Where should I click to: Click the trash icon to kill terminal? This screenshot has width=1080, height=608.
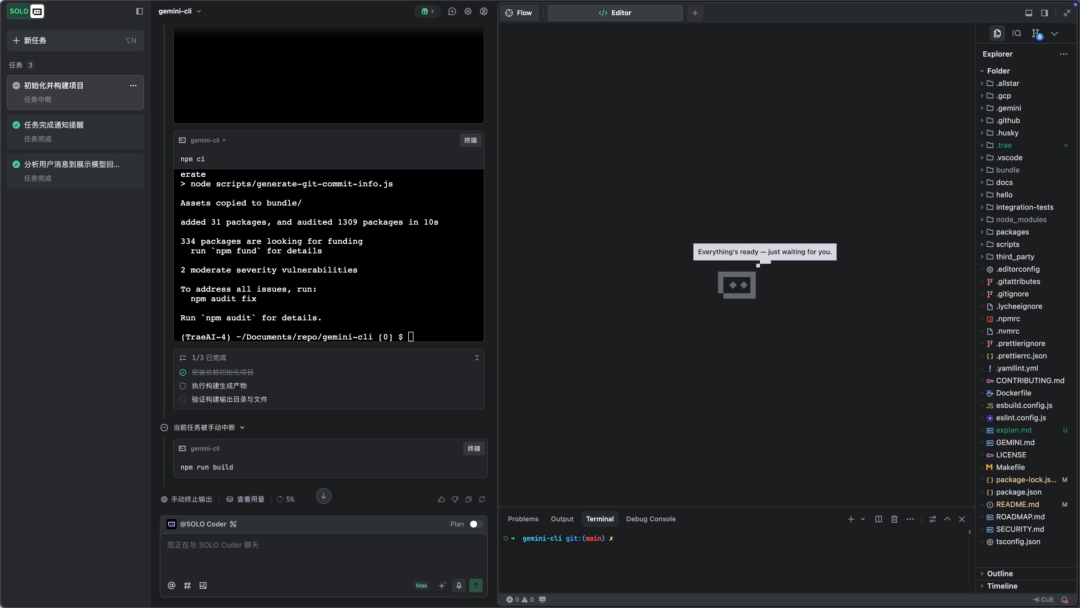pos(894,519)
